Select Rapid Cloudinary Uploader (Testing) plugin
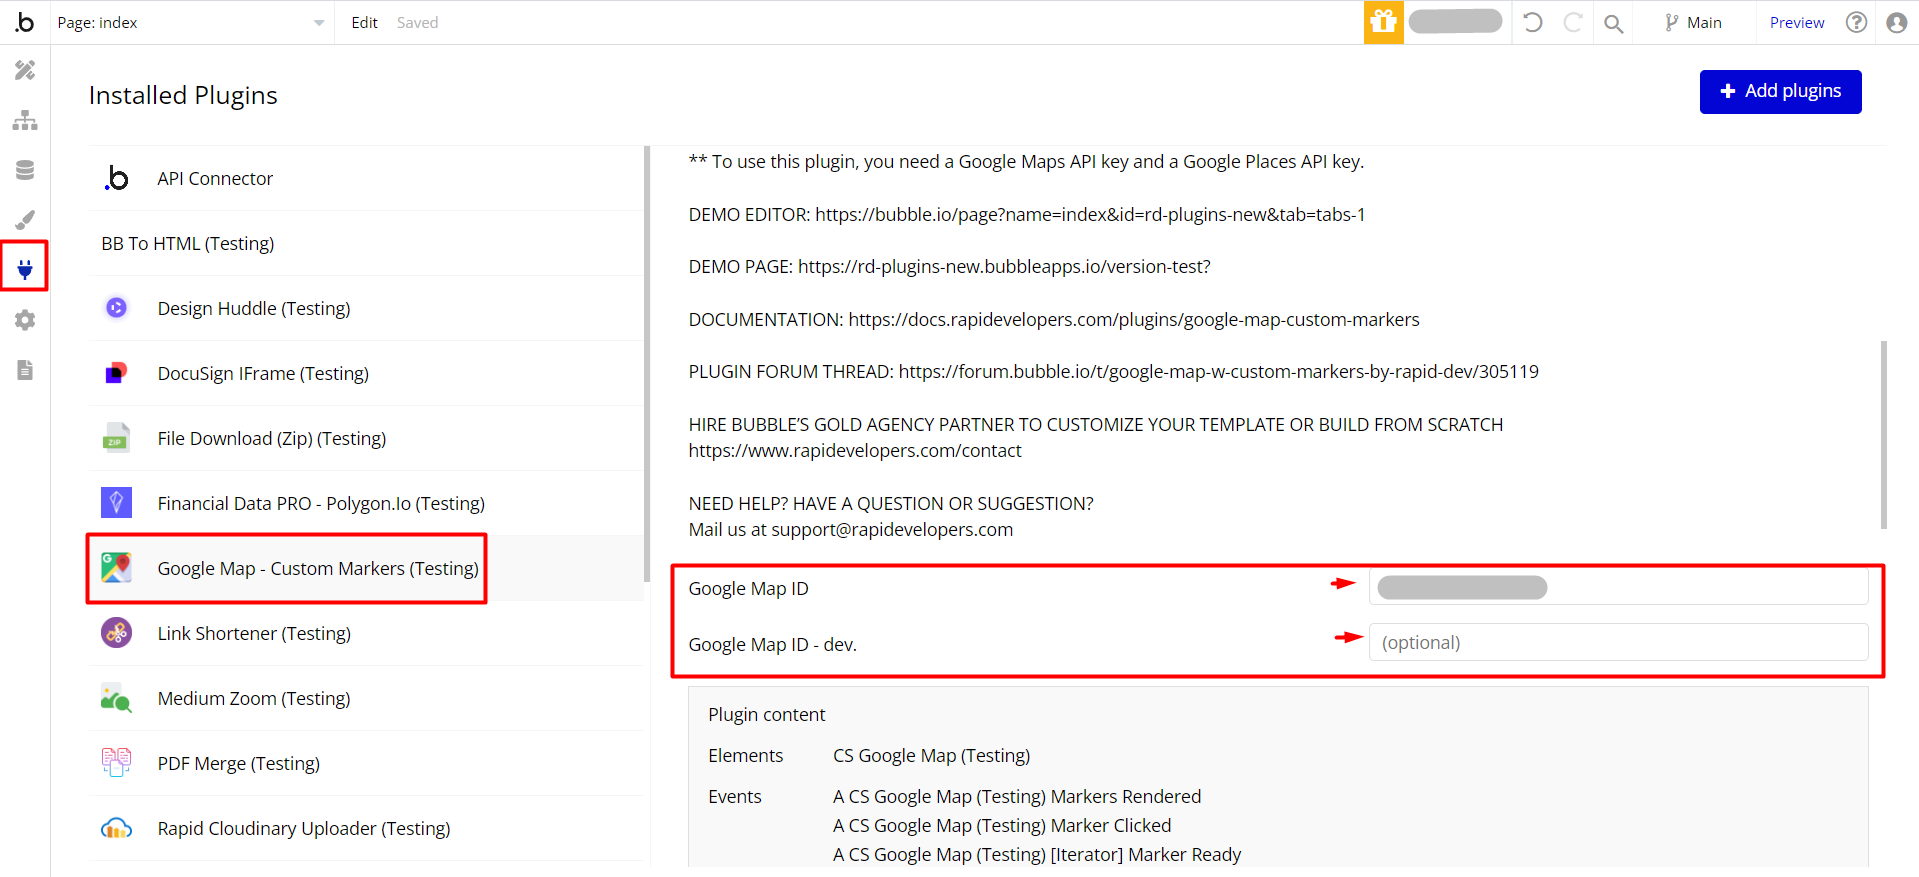 (x=366, y=828)
